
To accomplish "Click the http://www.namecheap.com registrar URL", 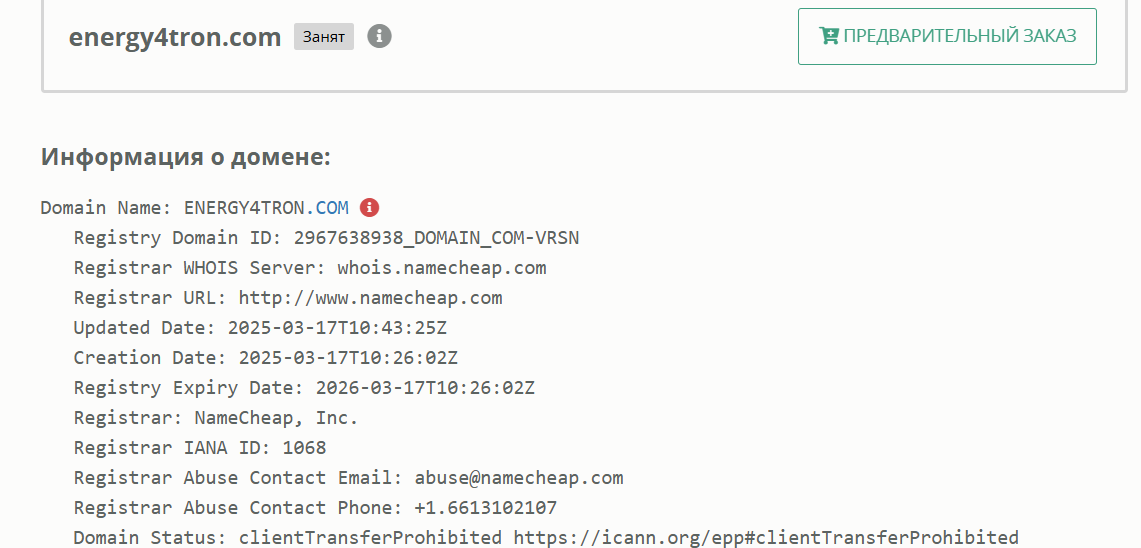I will pos(370,298).
